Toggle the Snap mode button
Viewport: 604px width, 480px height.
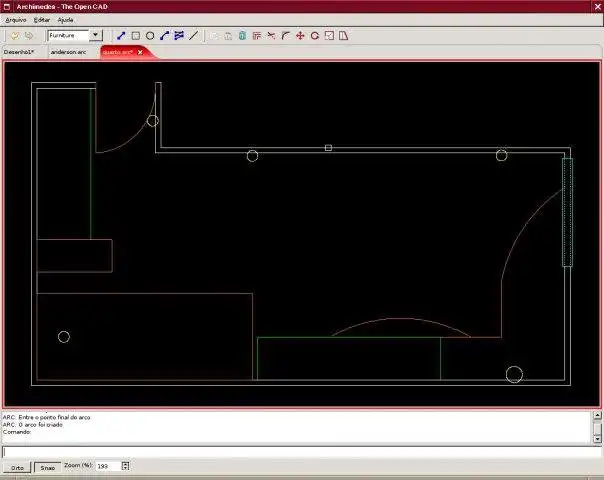[47, 468]
